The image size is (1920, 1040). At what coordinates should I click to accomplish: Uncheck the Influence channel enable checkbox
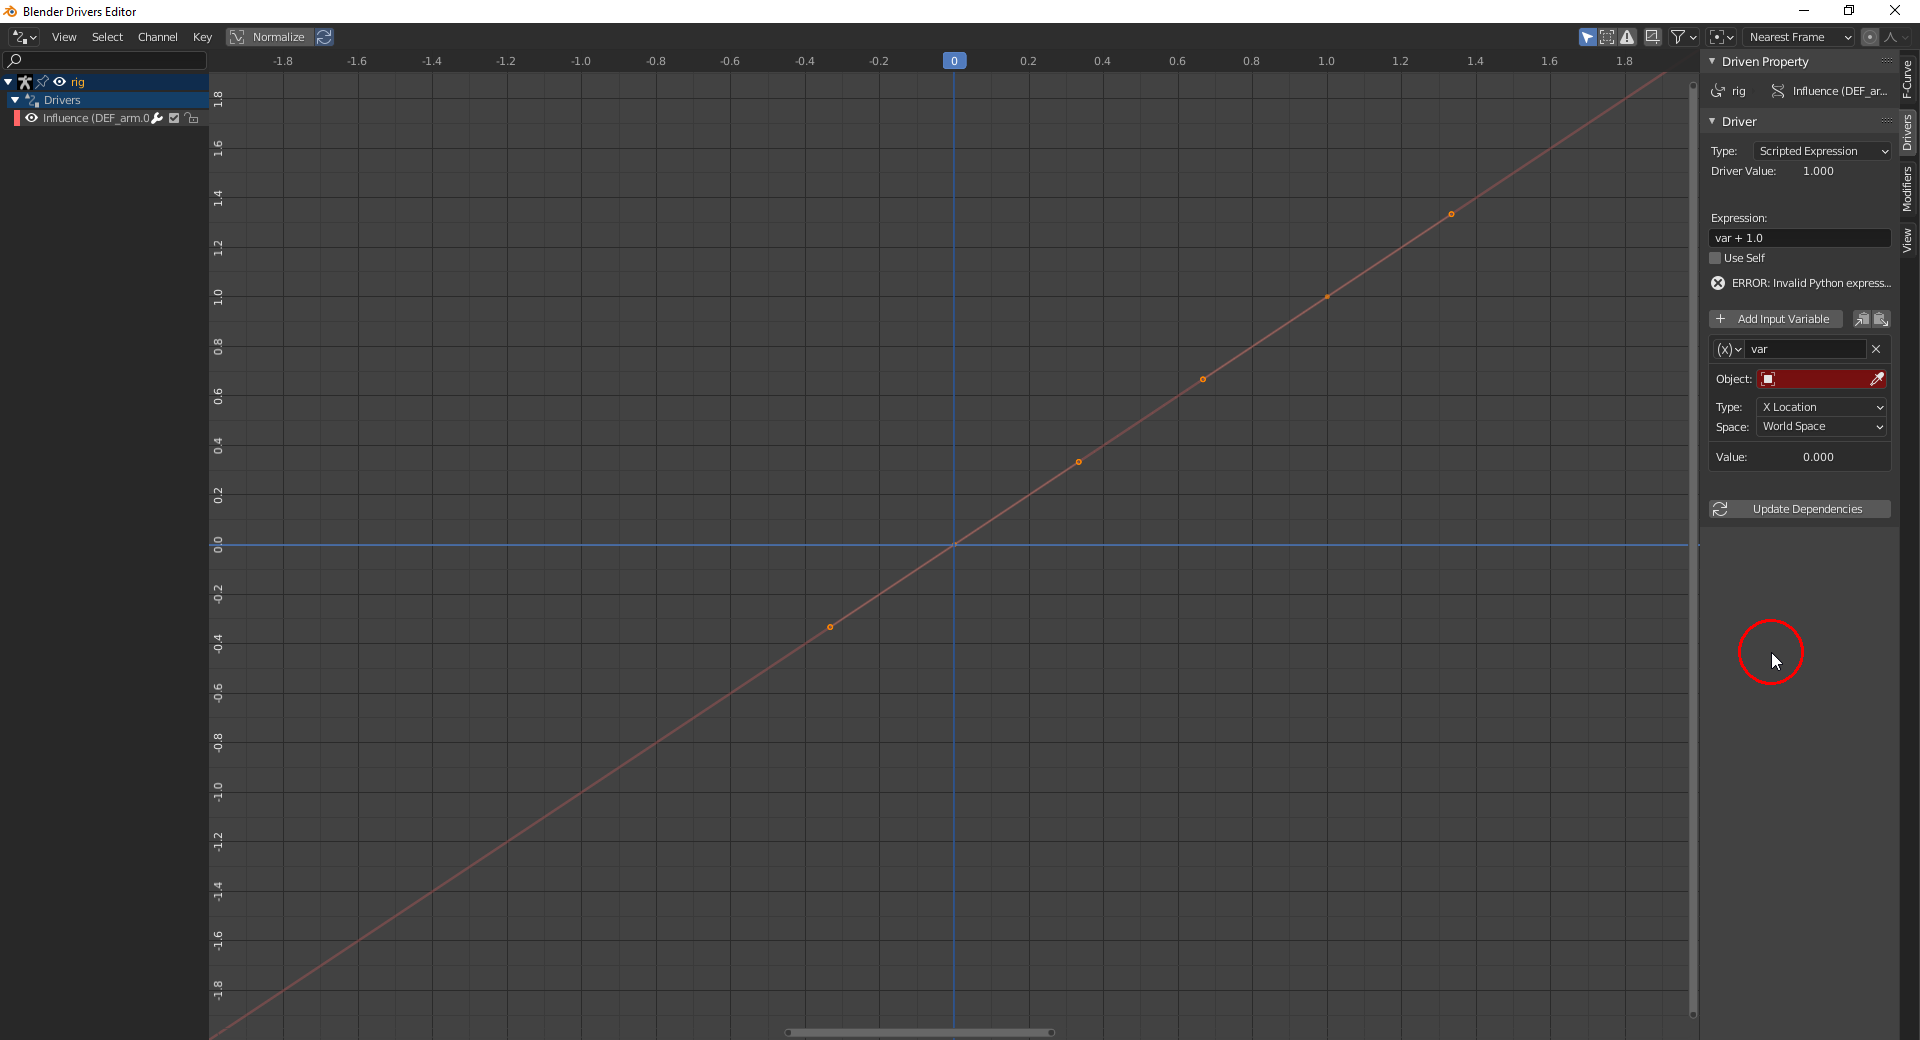173,118
